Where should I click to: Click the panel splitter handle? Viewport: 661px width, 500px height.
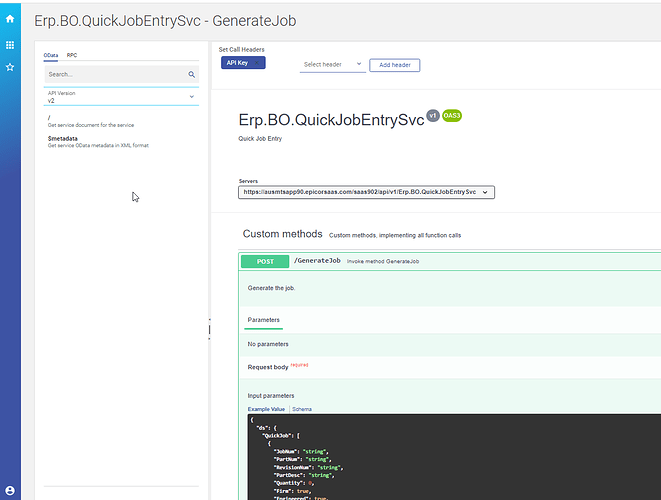click(210, 329)
